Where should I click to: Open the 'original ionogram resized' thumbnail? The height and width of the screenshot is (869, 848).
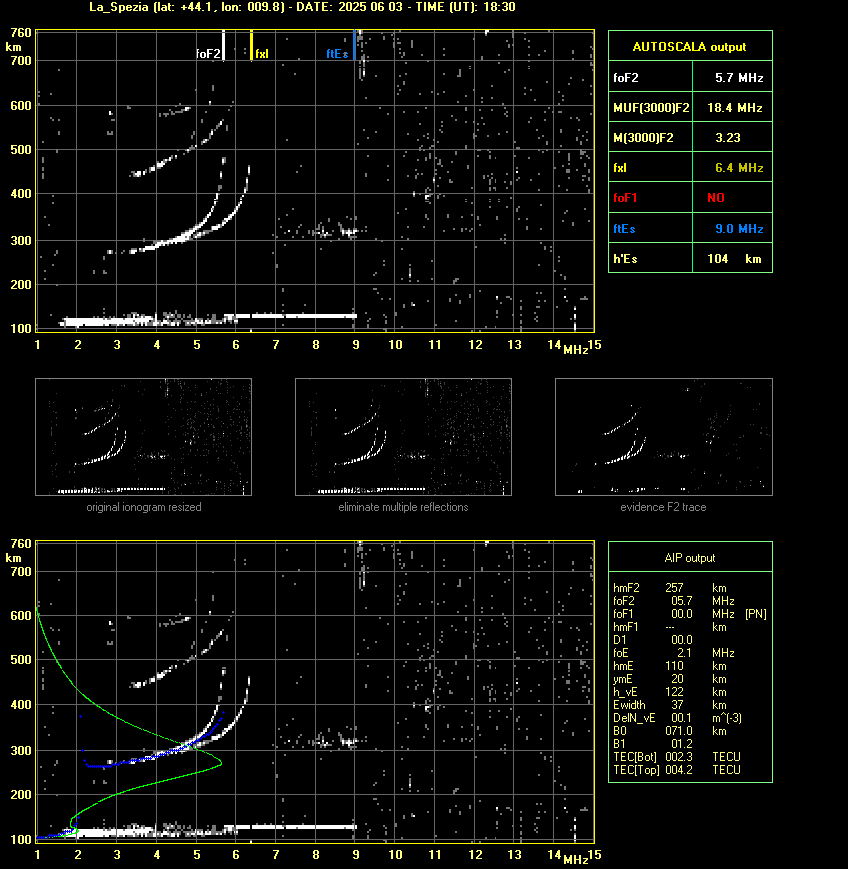(144, 437)
